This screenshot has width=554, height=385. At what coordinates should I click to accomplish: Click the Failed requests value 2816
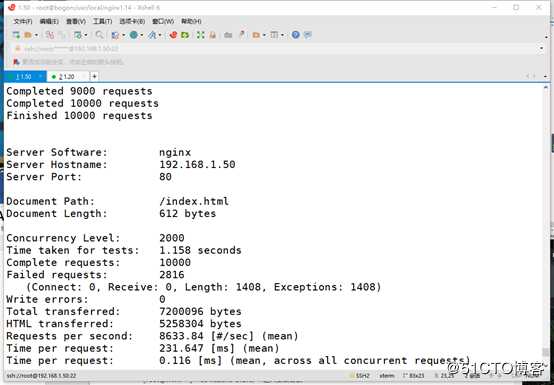(172, 275)
